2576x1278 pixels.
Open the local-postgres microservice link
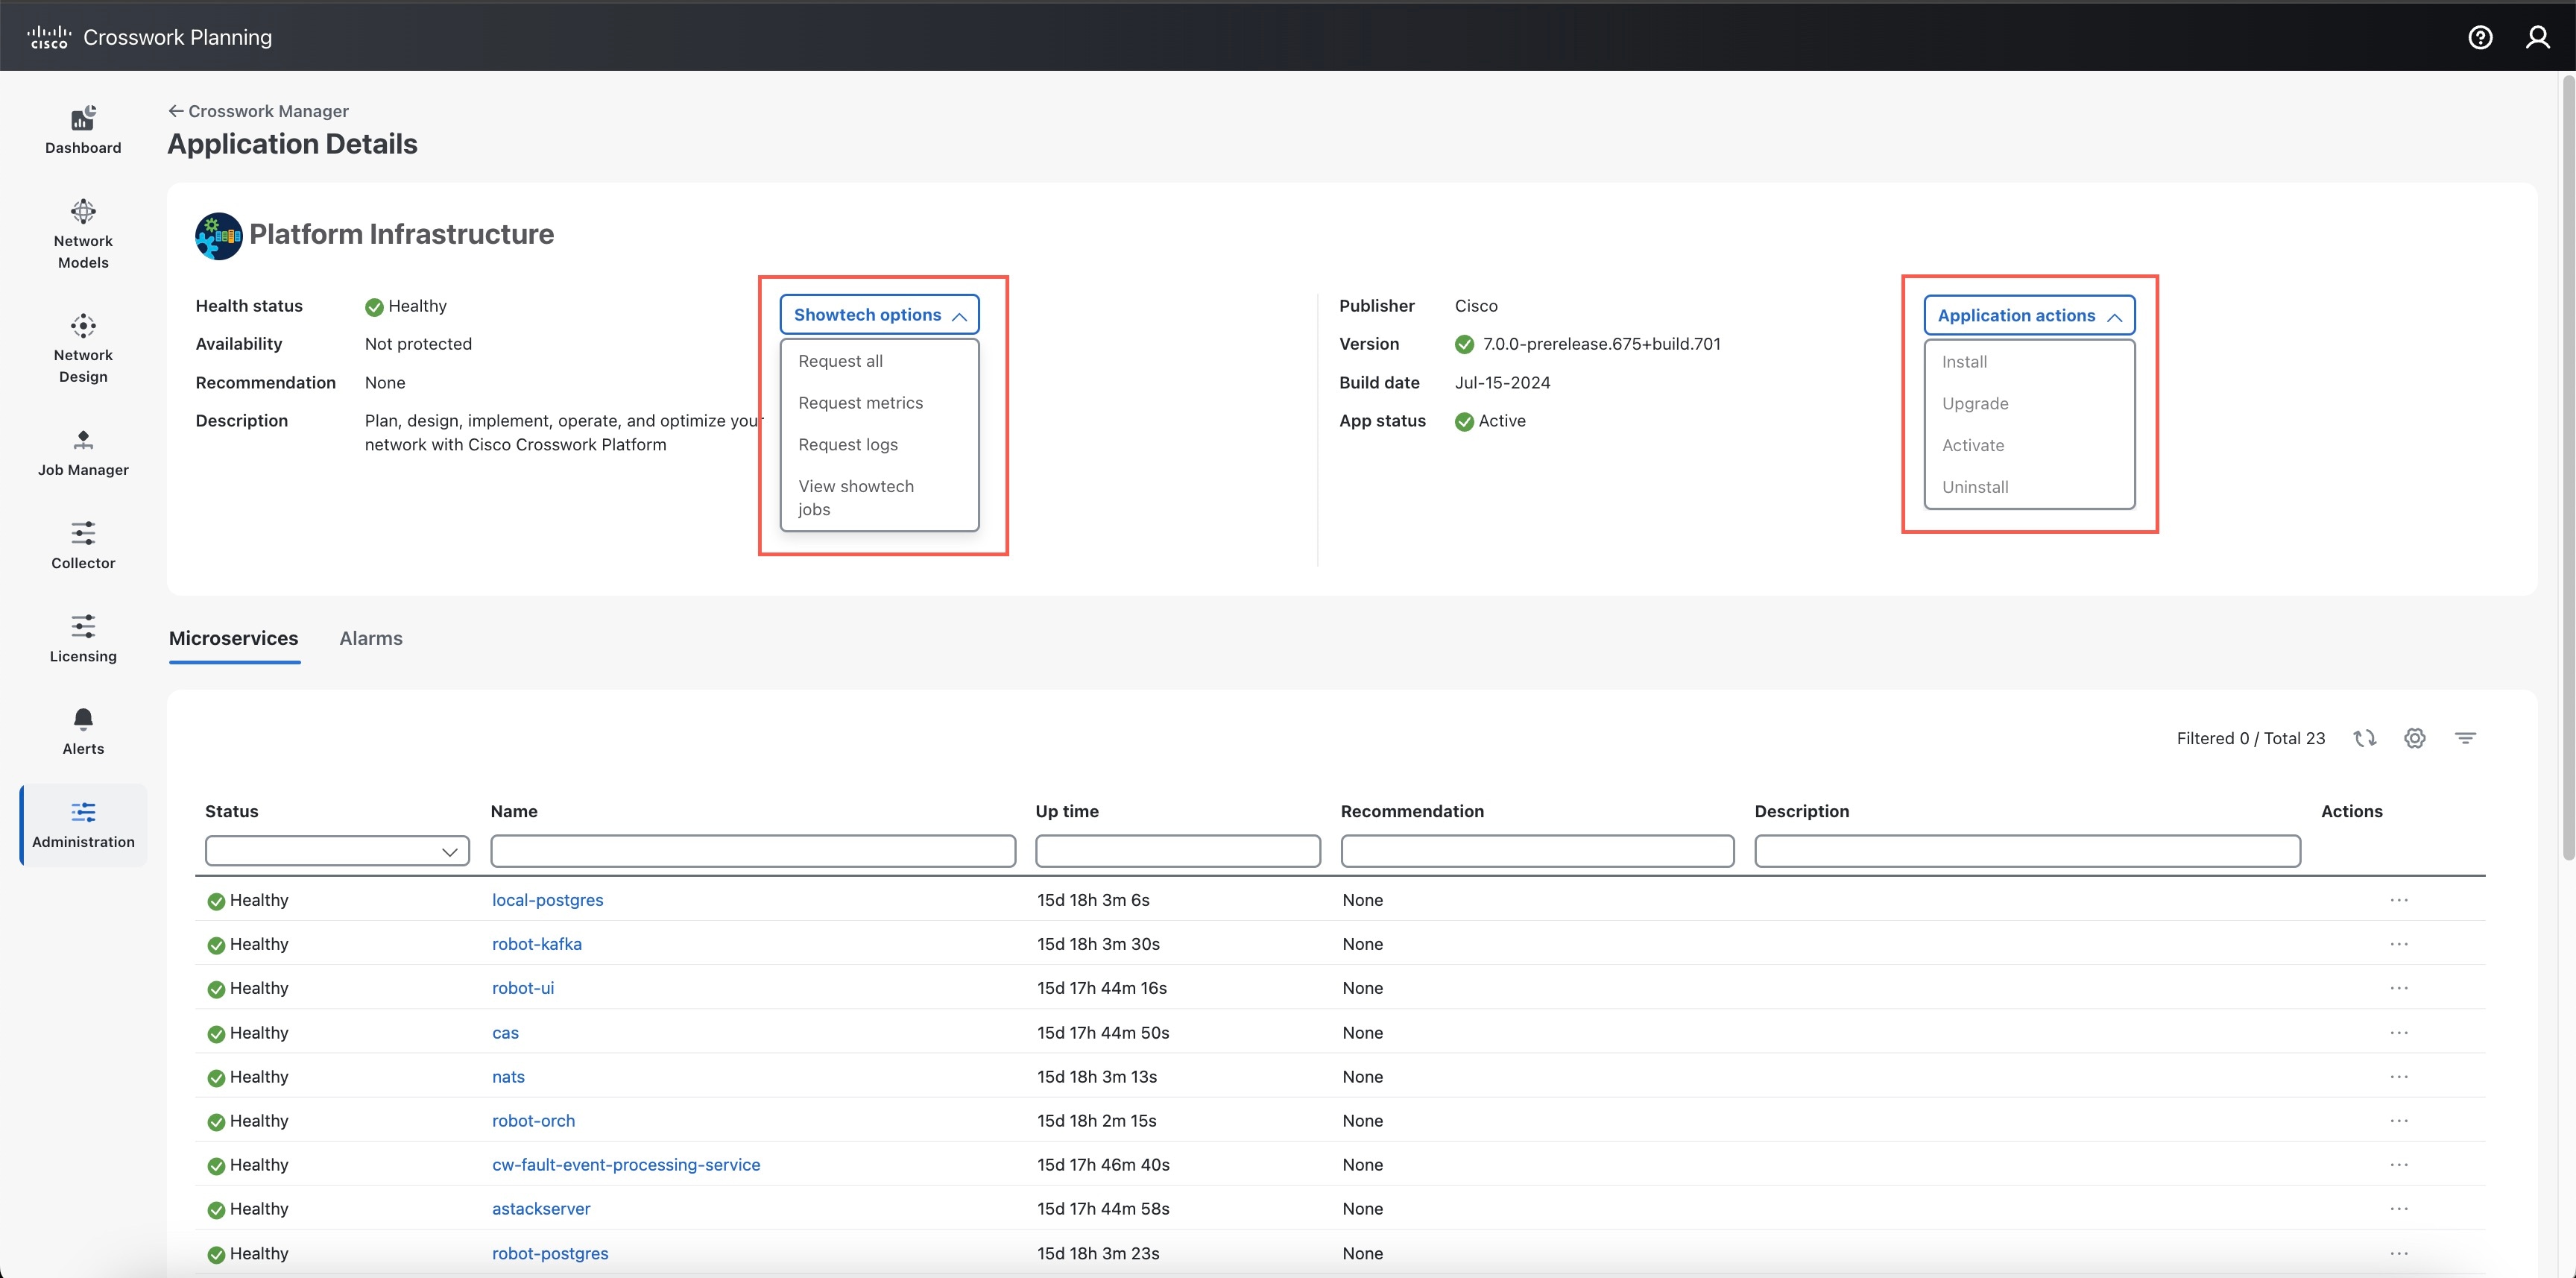click(x=548, y=900)
